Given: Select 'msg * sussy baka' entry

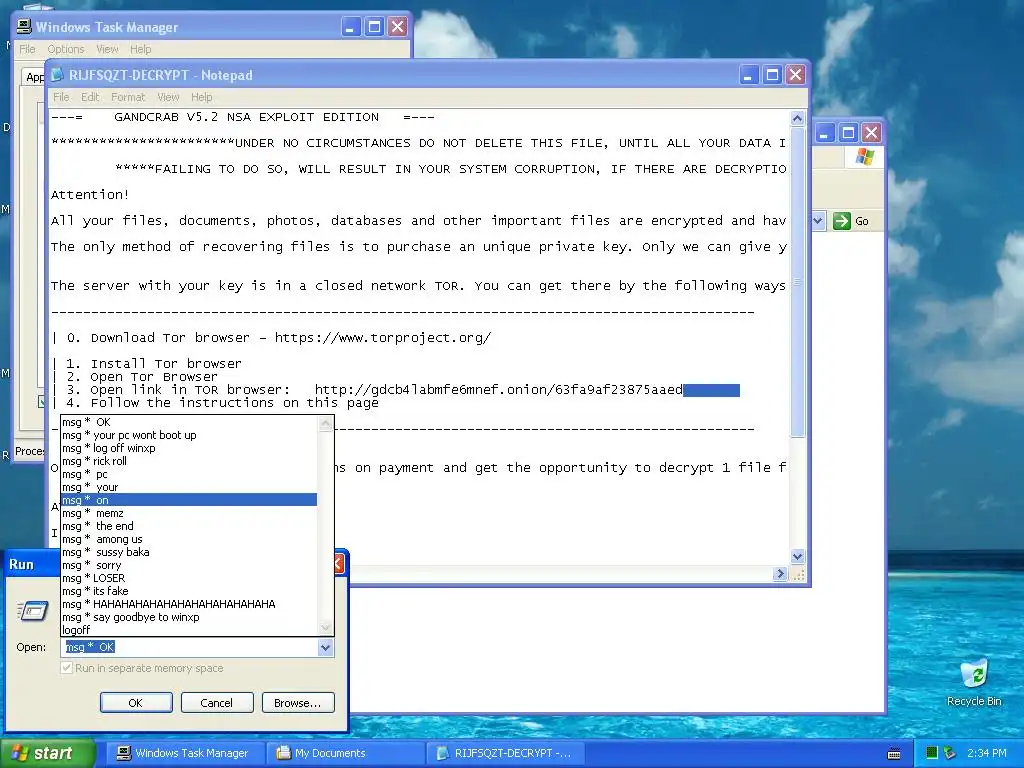Looking at the screenshot, I should [x=189, y=552].
